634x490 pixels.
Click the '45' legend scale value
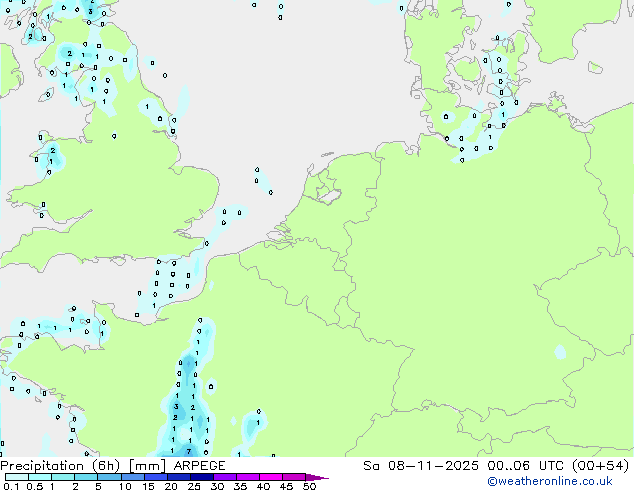pyautogui.click(x=286, y=486)
